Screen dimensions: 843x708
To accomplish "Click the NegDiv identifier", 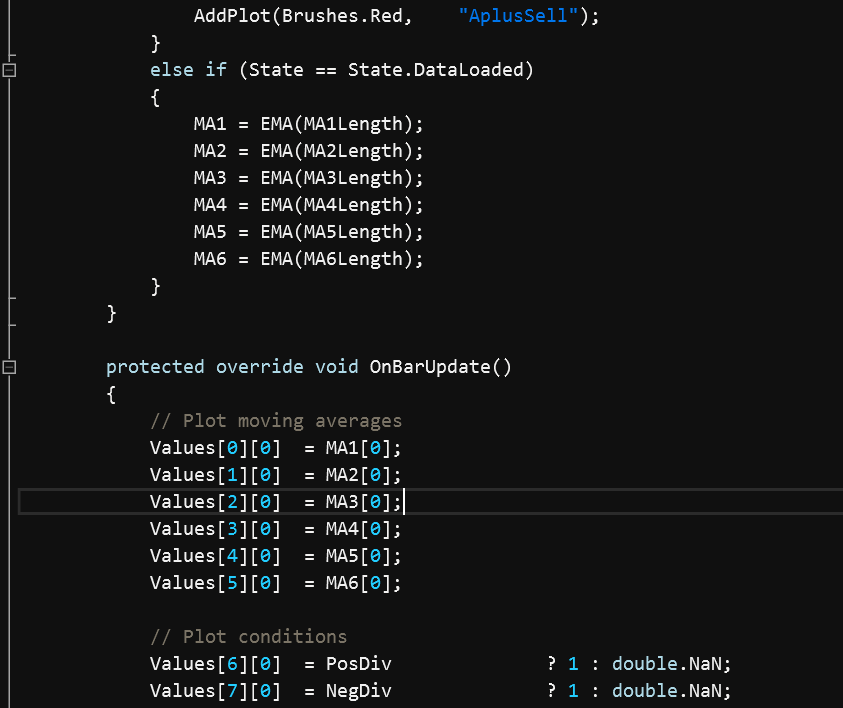I will click(358, 691).
